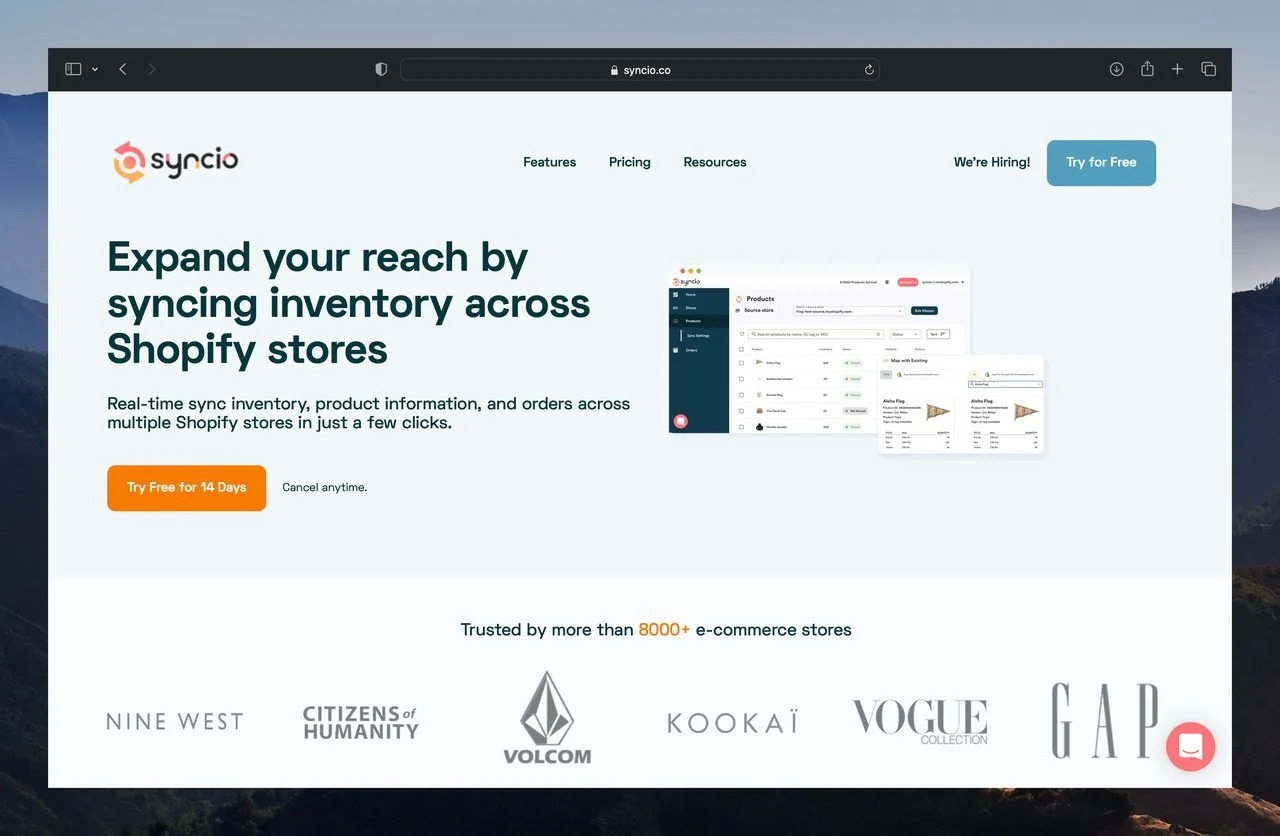The height and width of the screenshot is (836, 1280).
Task: Enable the select-all checkbox in the product list
Action: (741, 349)
